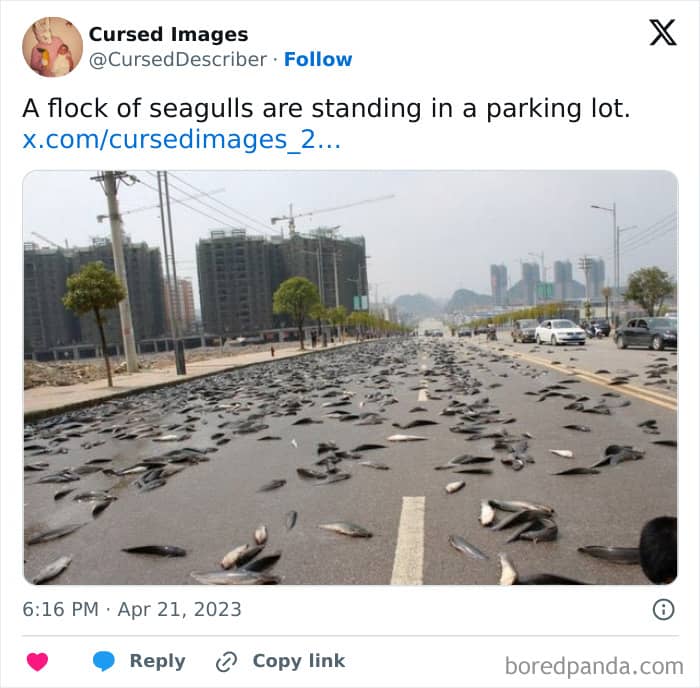
Task: Click the seagulls tweet text
Action: pos(326,108)
